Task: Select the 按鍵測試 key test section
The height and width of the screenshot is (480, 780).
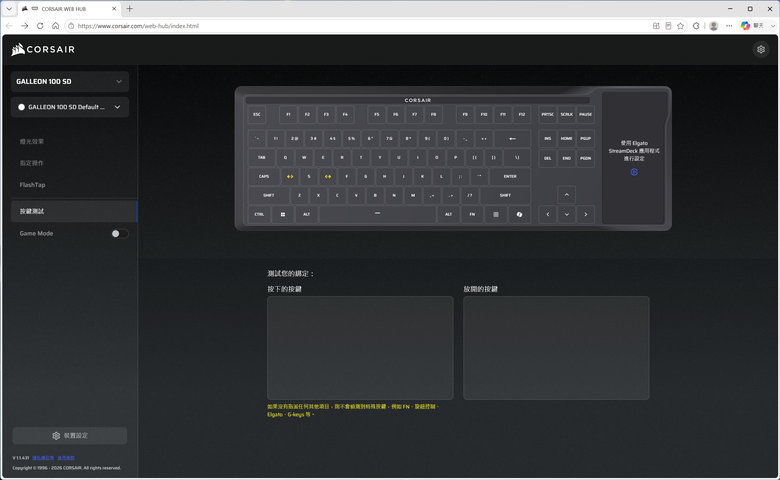Action: point(74,211)
